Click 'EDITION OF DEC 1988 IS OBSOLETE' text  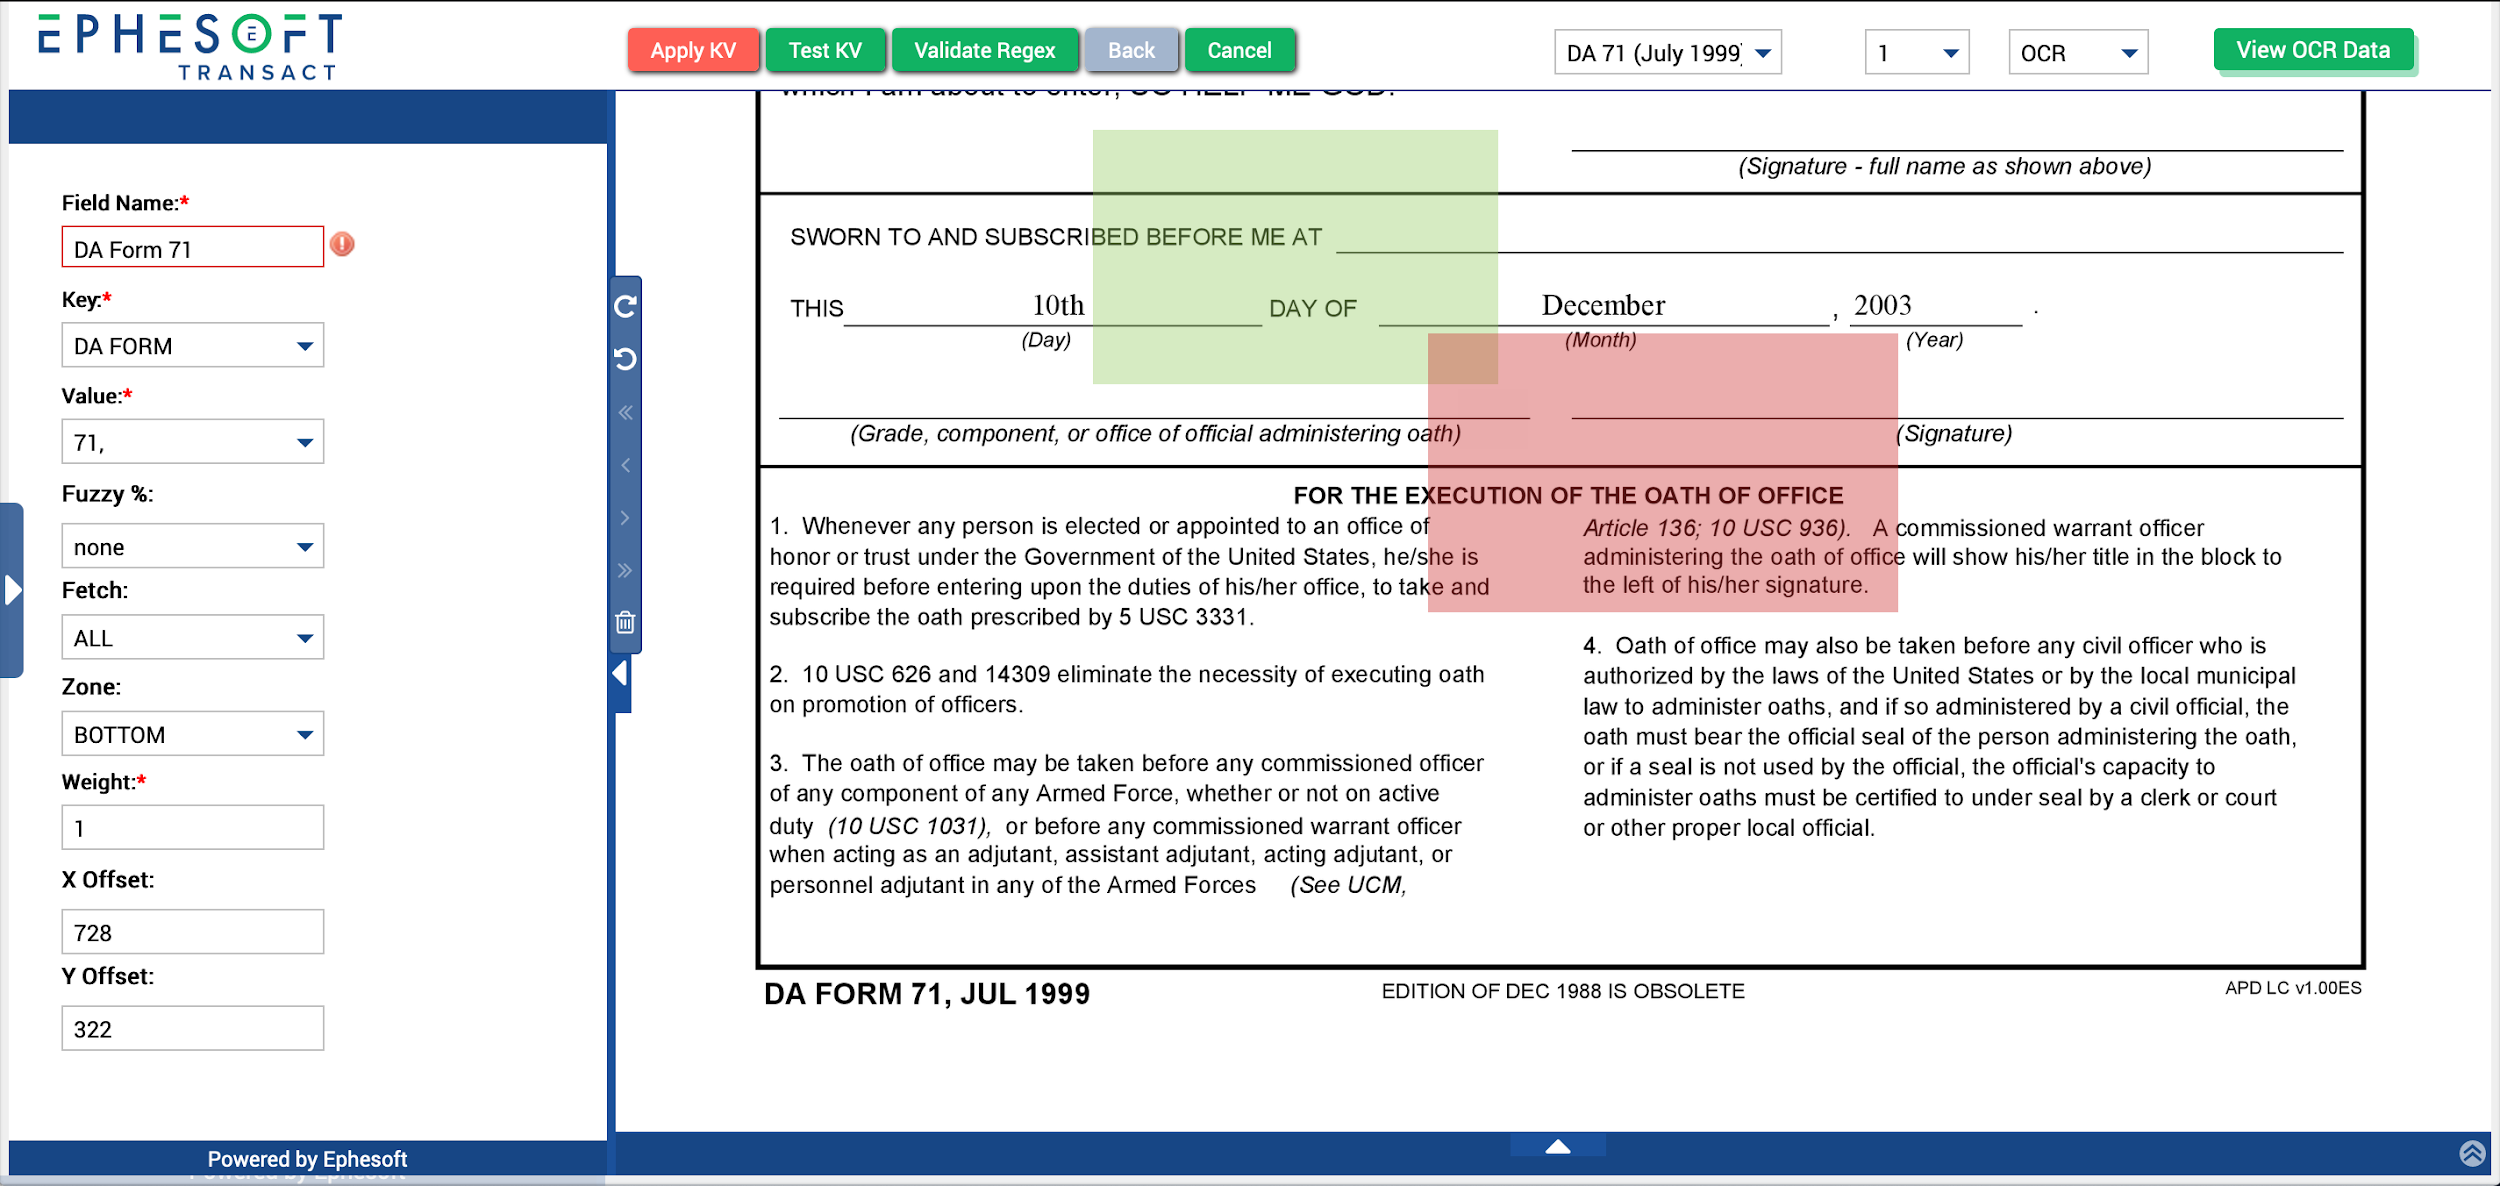click(1563, 991)
